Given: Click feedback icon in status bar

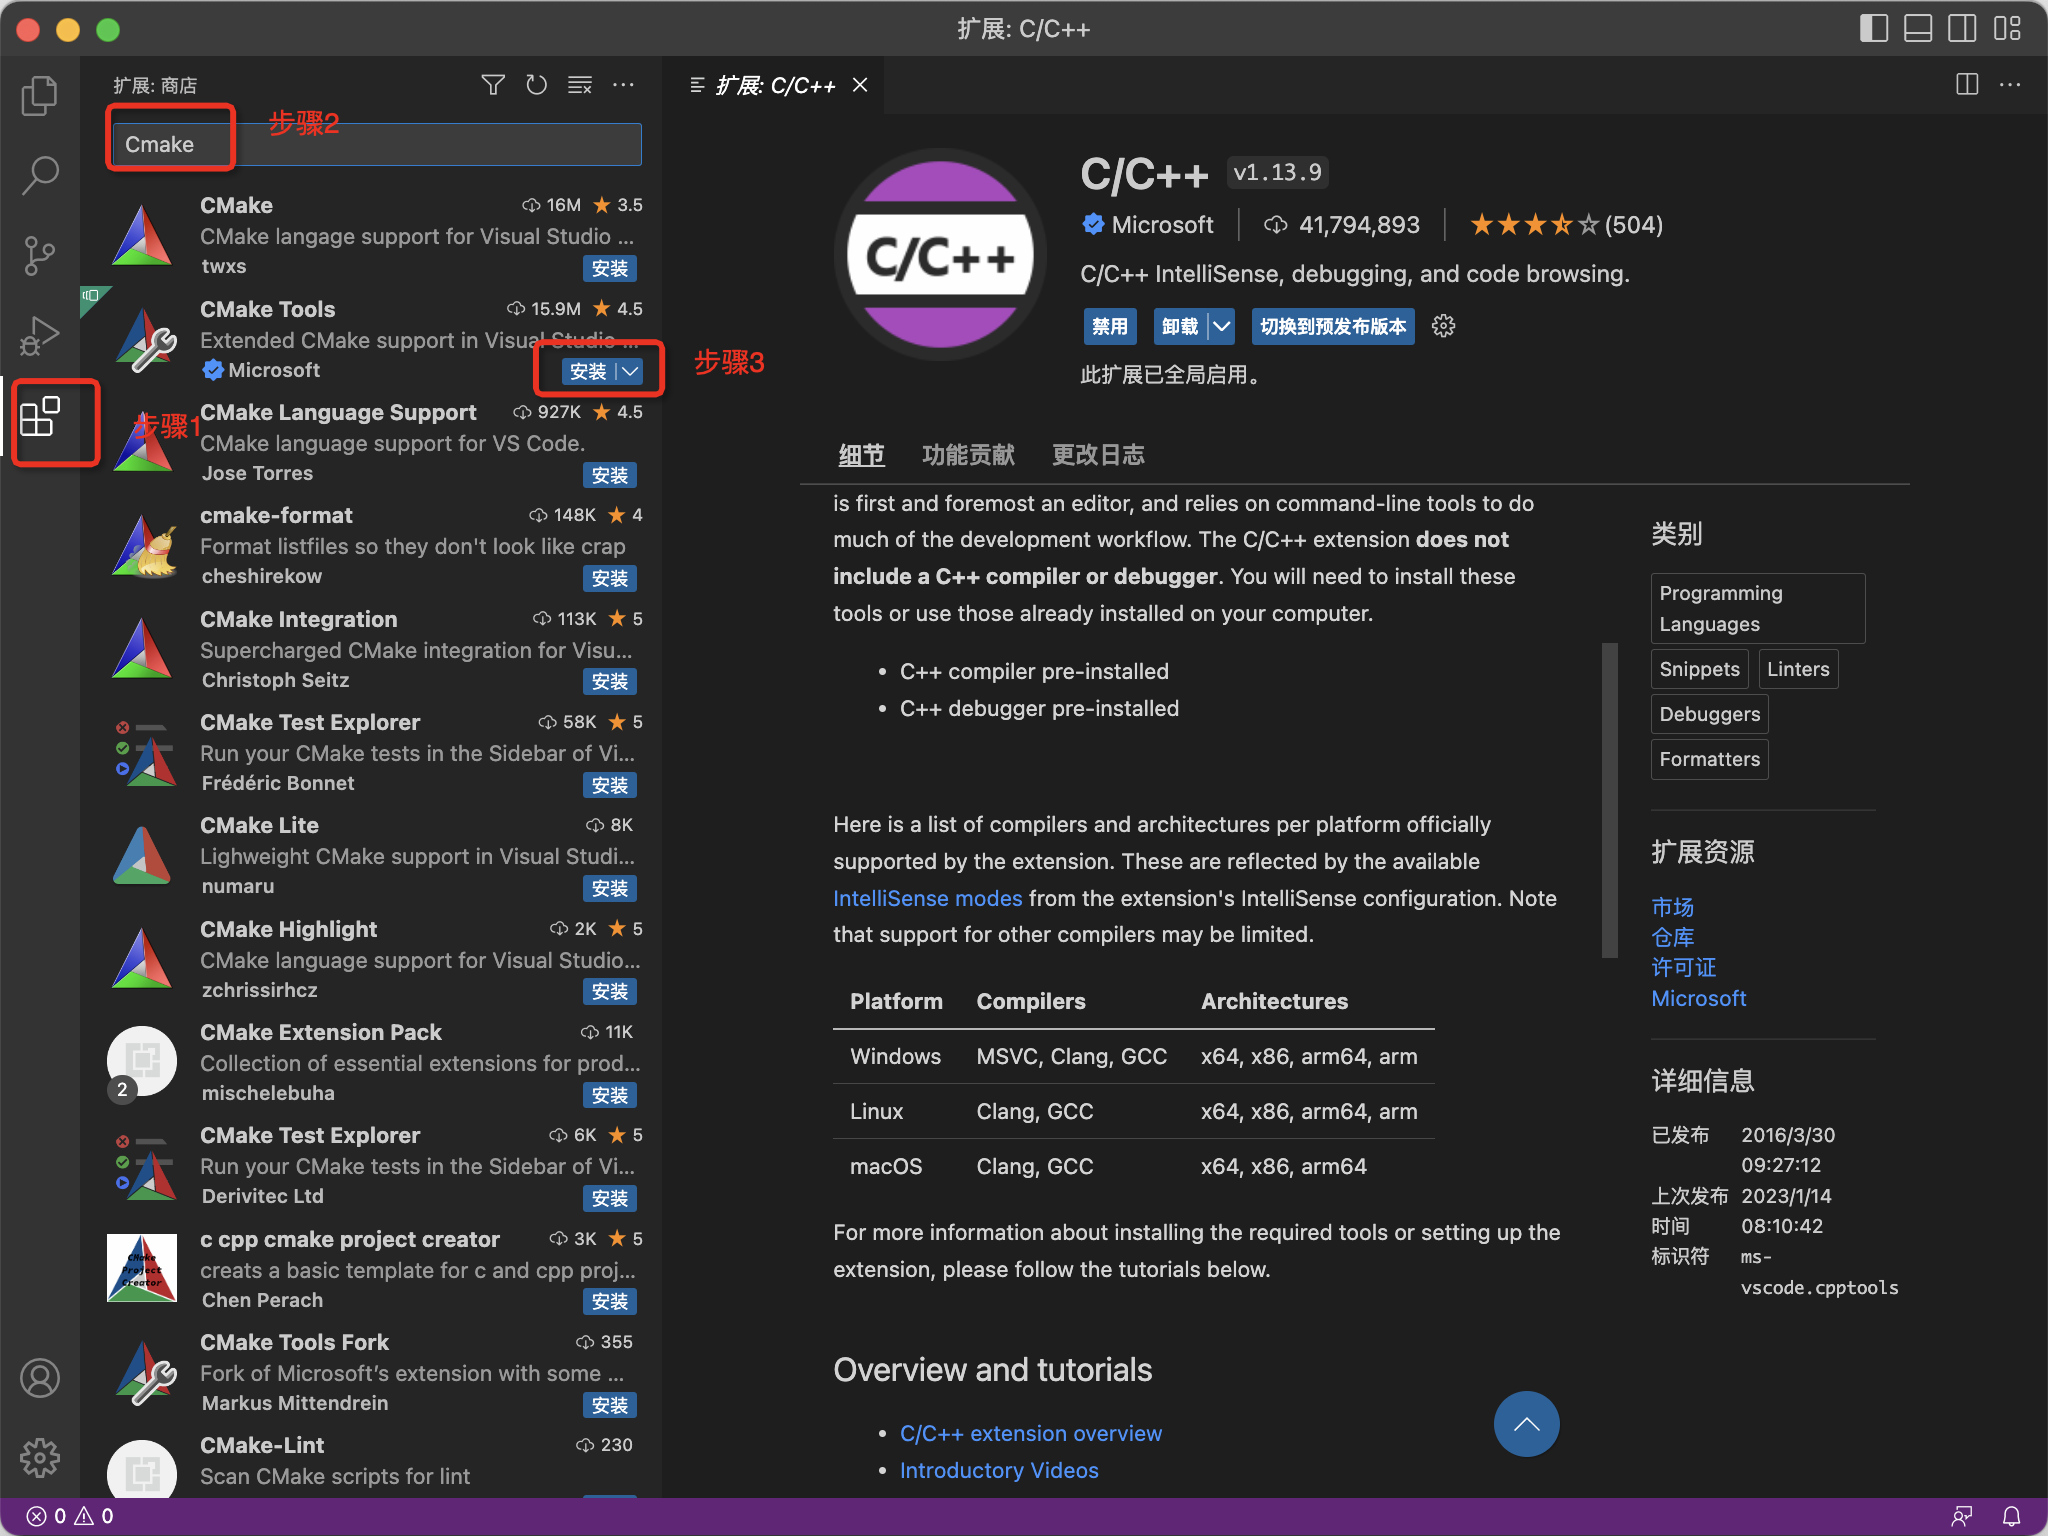Looking at the screenshot, I should [1962, 1516].
